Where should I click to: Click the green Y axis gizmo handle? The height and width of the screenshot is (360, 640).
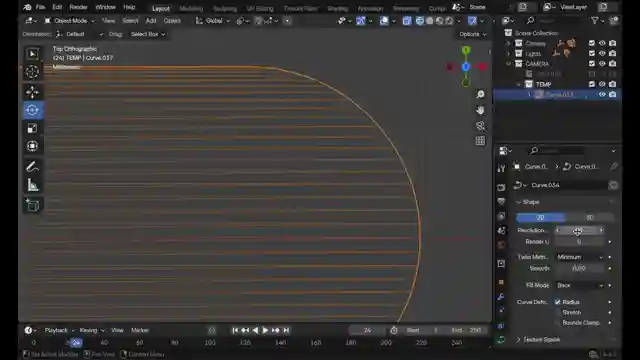pyautogui.click(x=466, y=50)
